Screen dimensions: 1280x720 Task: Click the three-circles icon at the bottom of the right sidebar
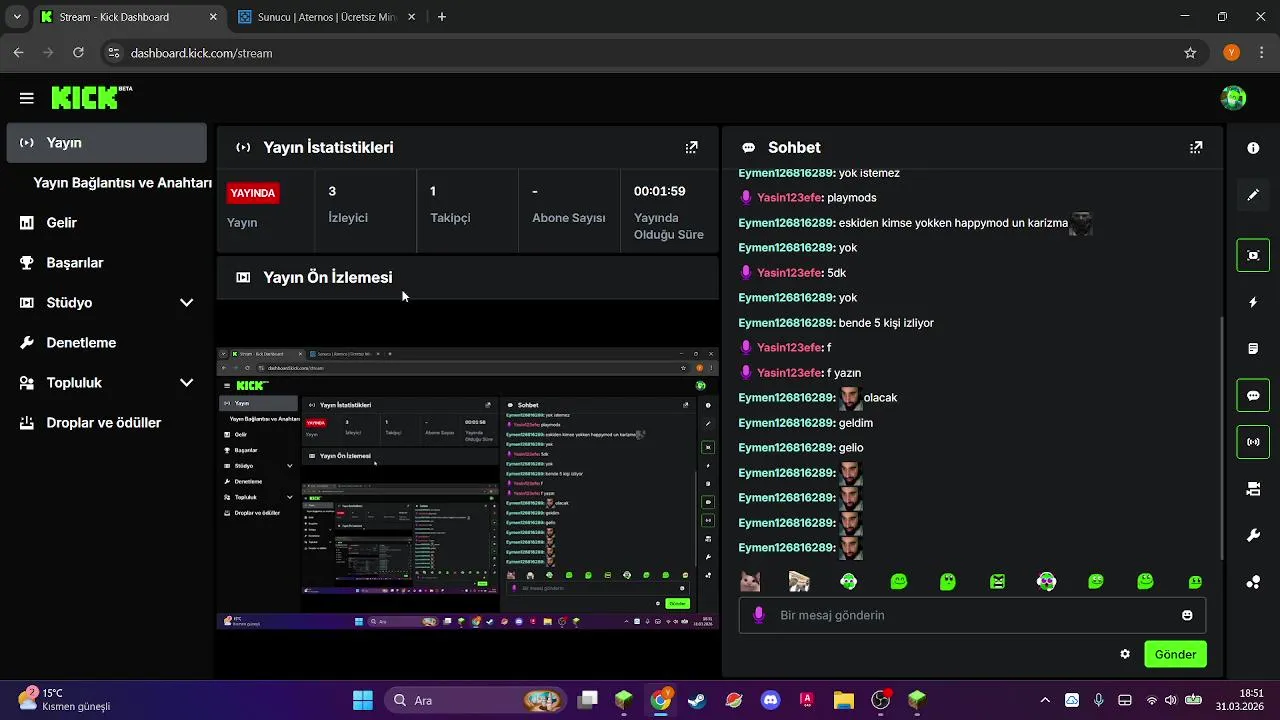(1253, 582)
